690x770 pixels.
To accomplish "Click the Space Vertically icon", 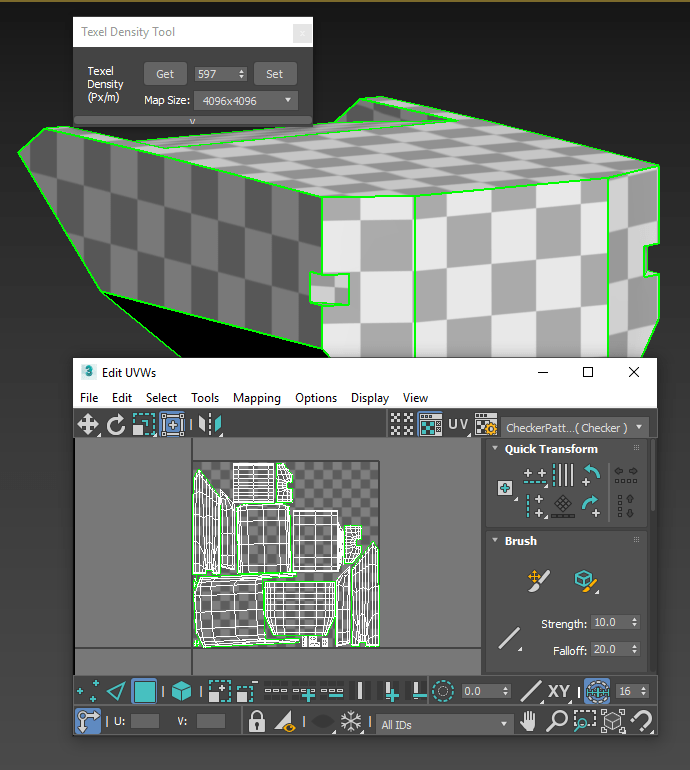I will click(x=626, y=506).
